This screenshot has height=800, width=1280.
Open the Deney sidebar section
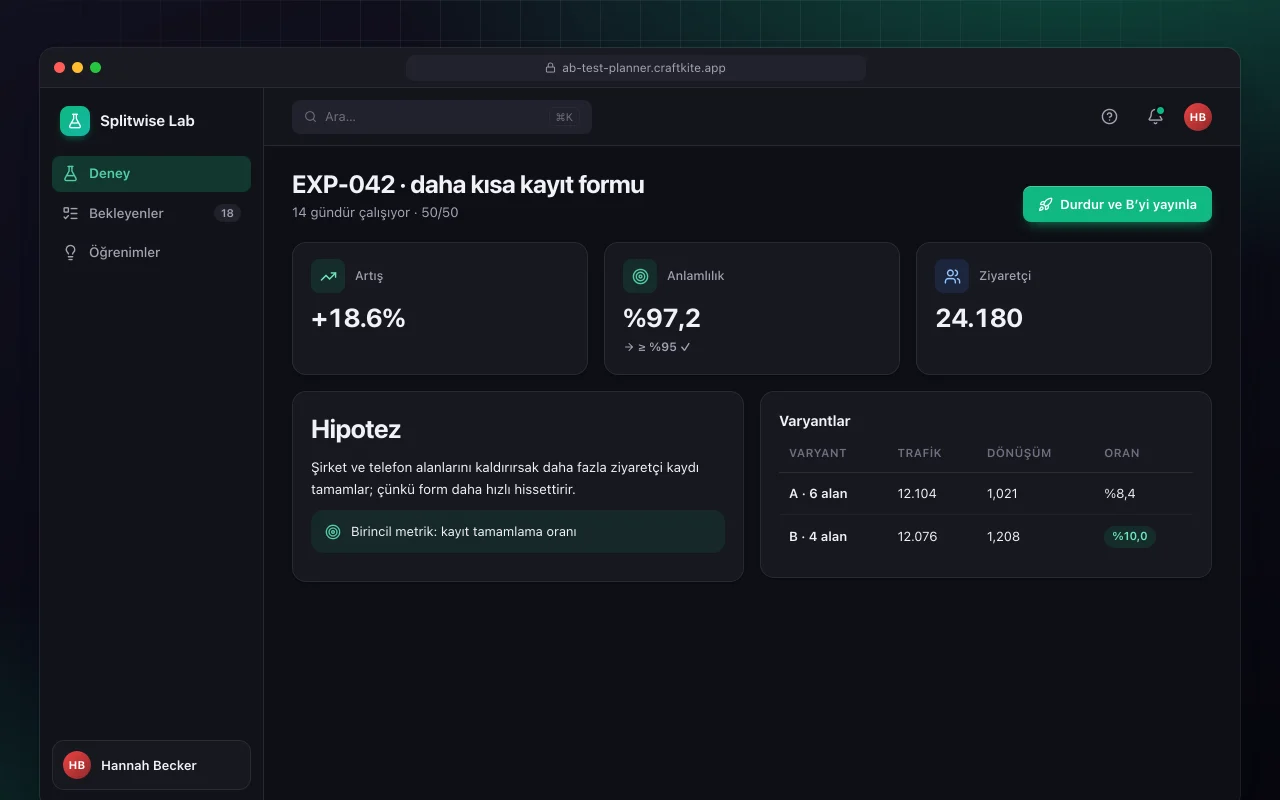[x=151, y=173]
